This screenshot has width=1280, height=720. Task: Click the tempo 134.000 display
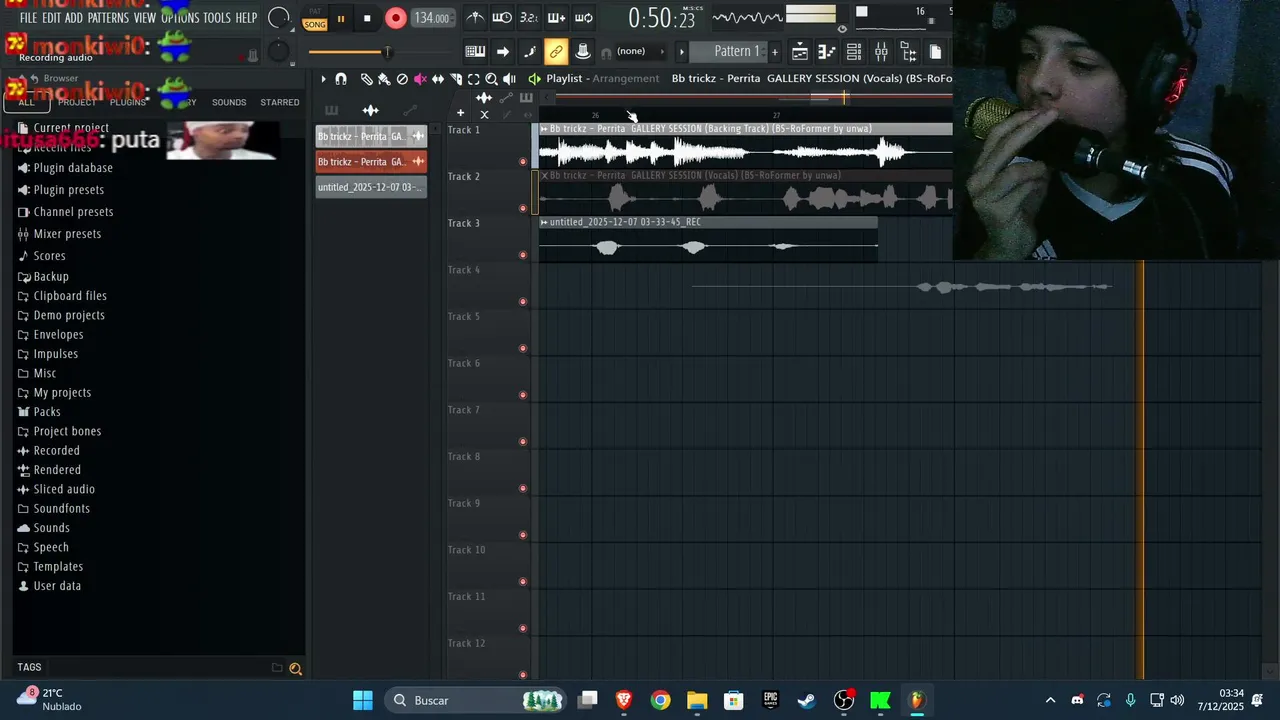point(432,18)
